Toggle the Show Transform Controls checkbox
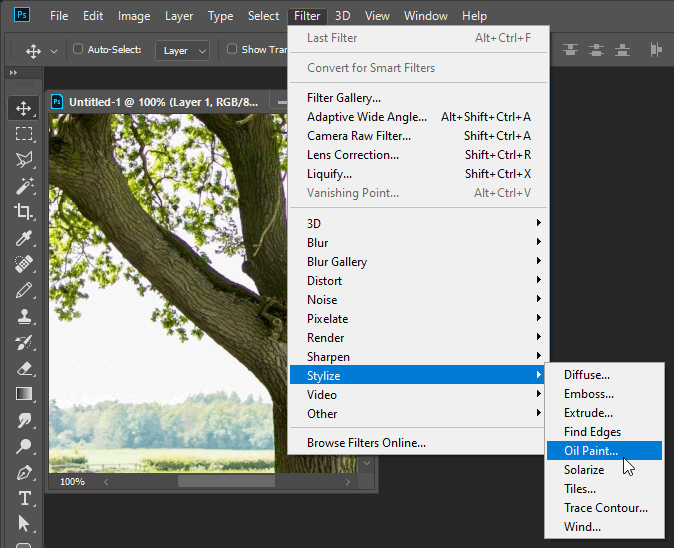The height and width of the screenshot is (548, 674). pyautogui.click(x=232, y=49)
